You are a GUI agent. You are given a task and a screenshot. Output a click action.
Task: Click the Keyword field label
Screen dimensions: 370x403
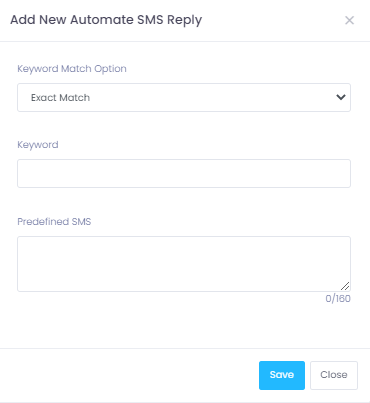pyautogui.click(x=38, y=145)
